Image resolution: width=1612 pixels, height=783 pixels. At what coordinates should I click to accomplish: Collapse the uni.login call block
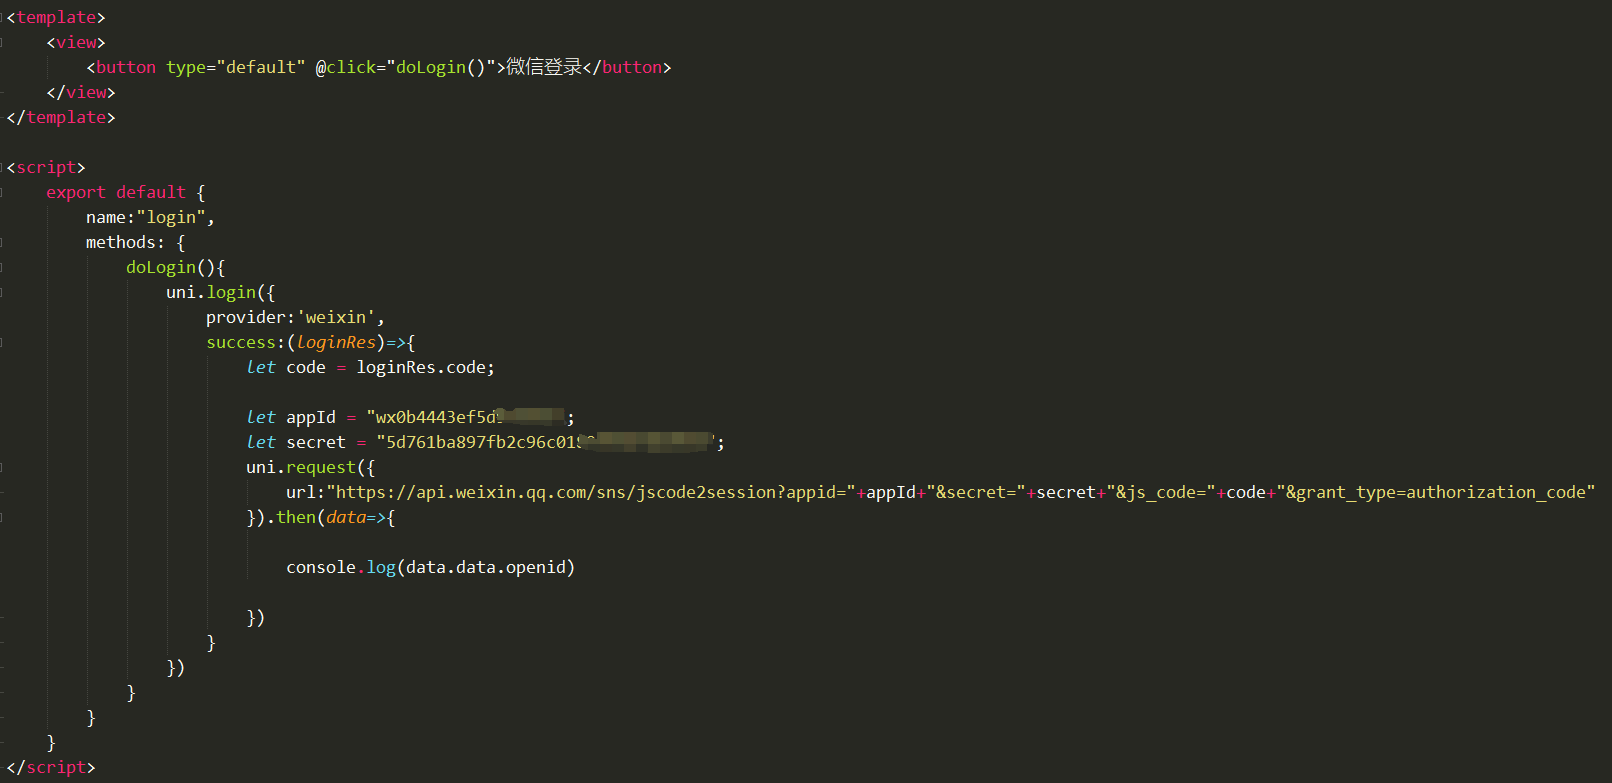(3, 293)
